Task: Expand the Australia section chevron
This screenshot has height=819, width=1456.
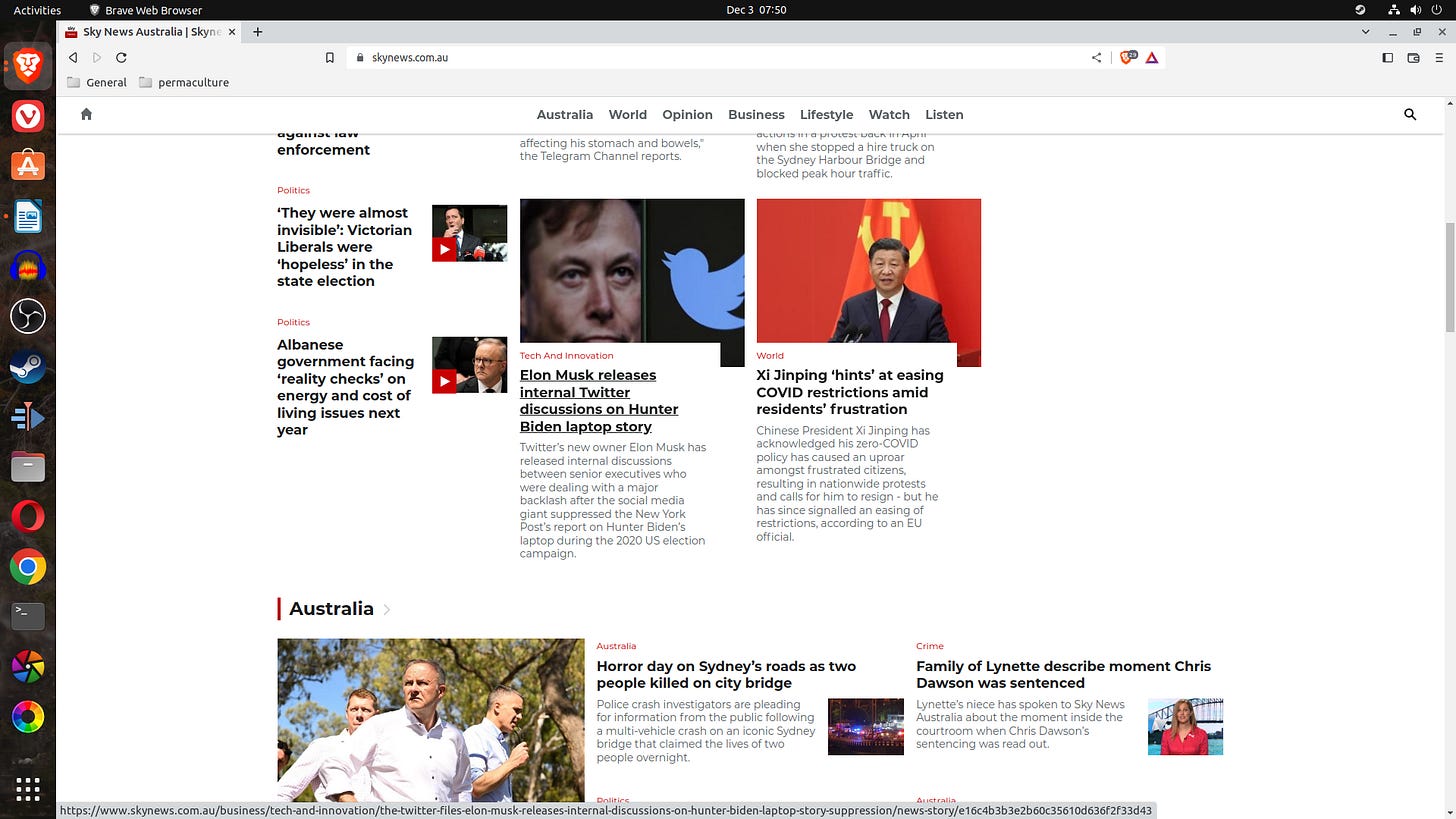Action: [x=387, y=609]
